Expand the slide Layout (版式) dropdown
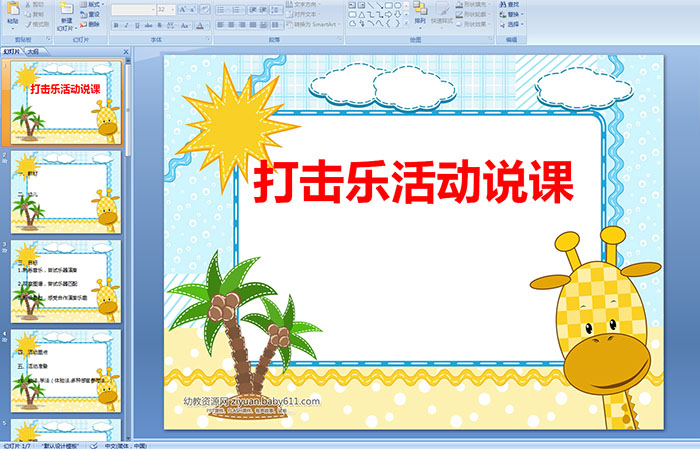Image resolution: width=700 pixels, height=449 pixels. [89, 4]
